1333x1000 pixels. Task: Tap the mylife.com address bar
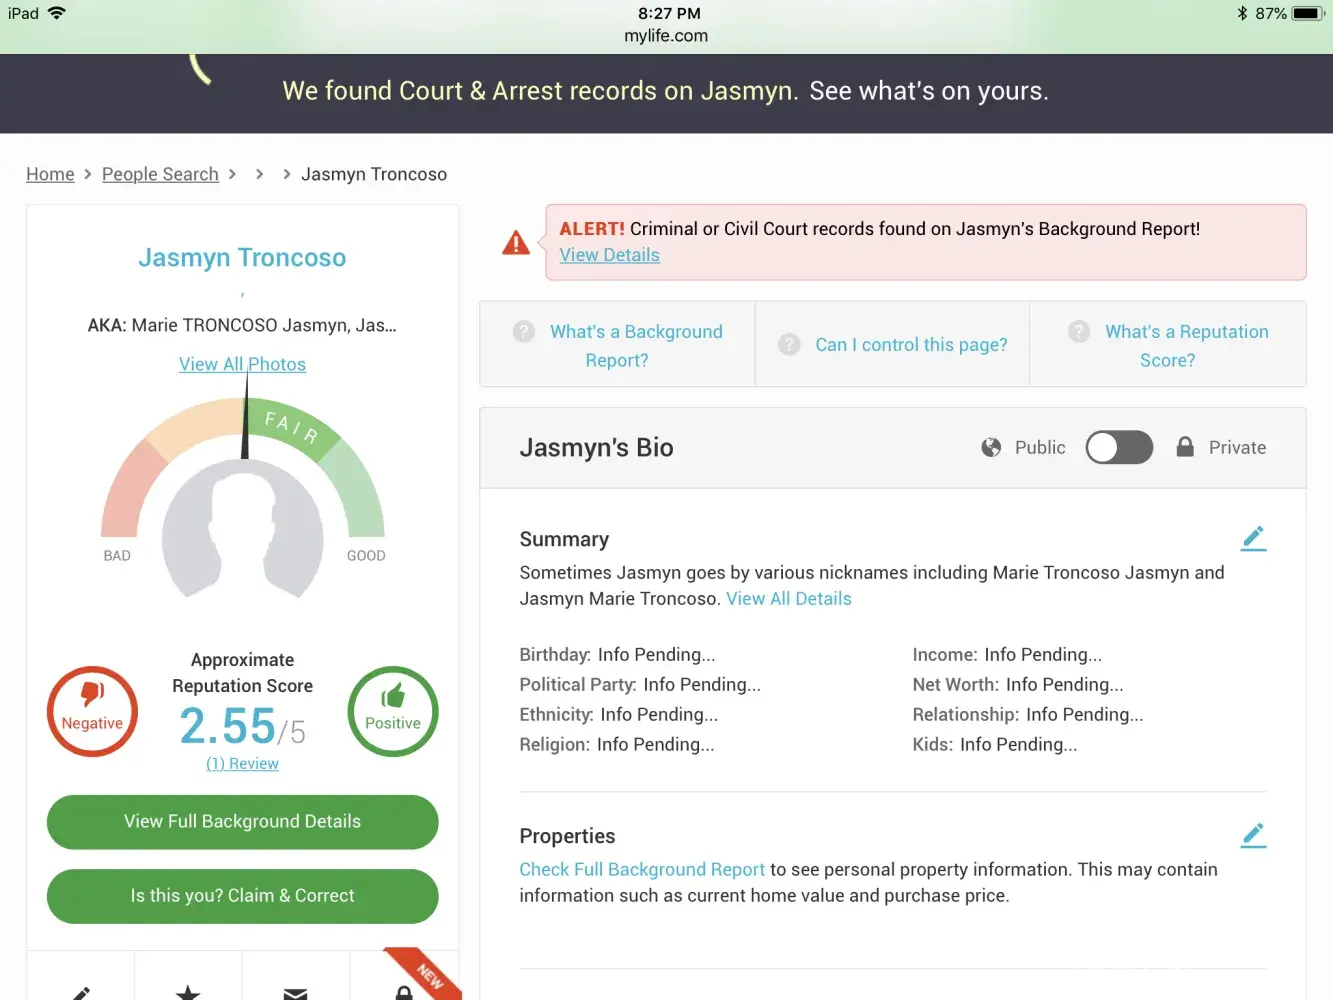pyautogui.click(x=666, y=36)
